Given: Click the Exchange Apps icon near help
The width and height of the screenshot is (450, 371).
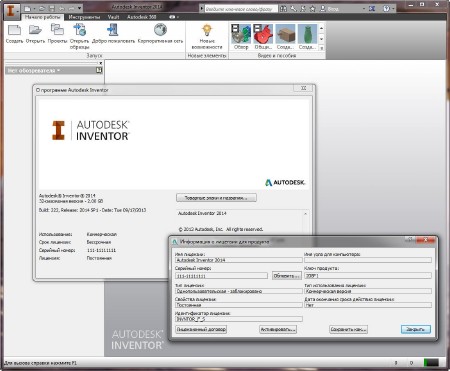Looking at the screenshot, I should click(372, 9).
